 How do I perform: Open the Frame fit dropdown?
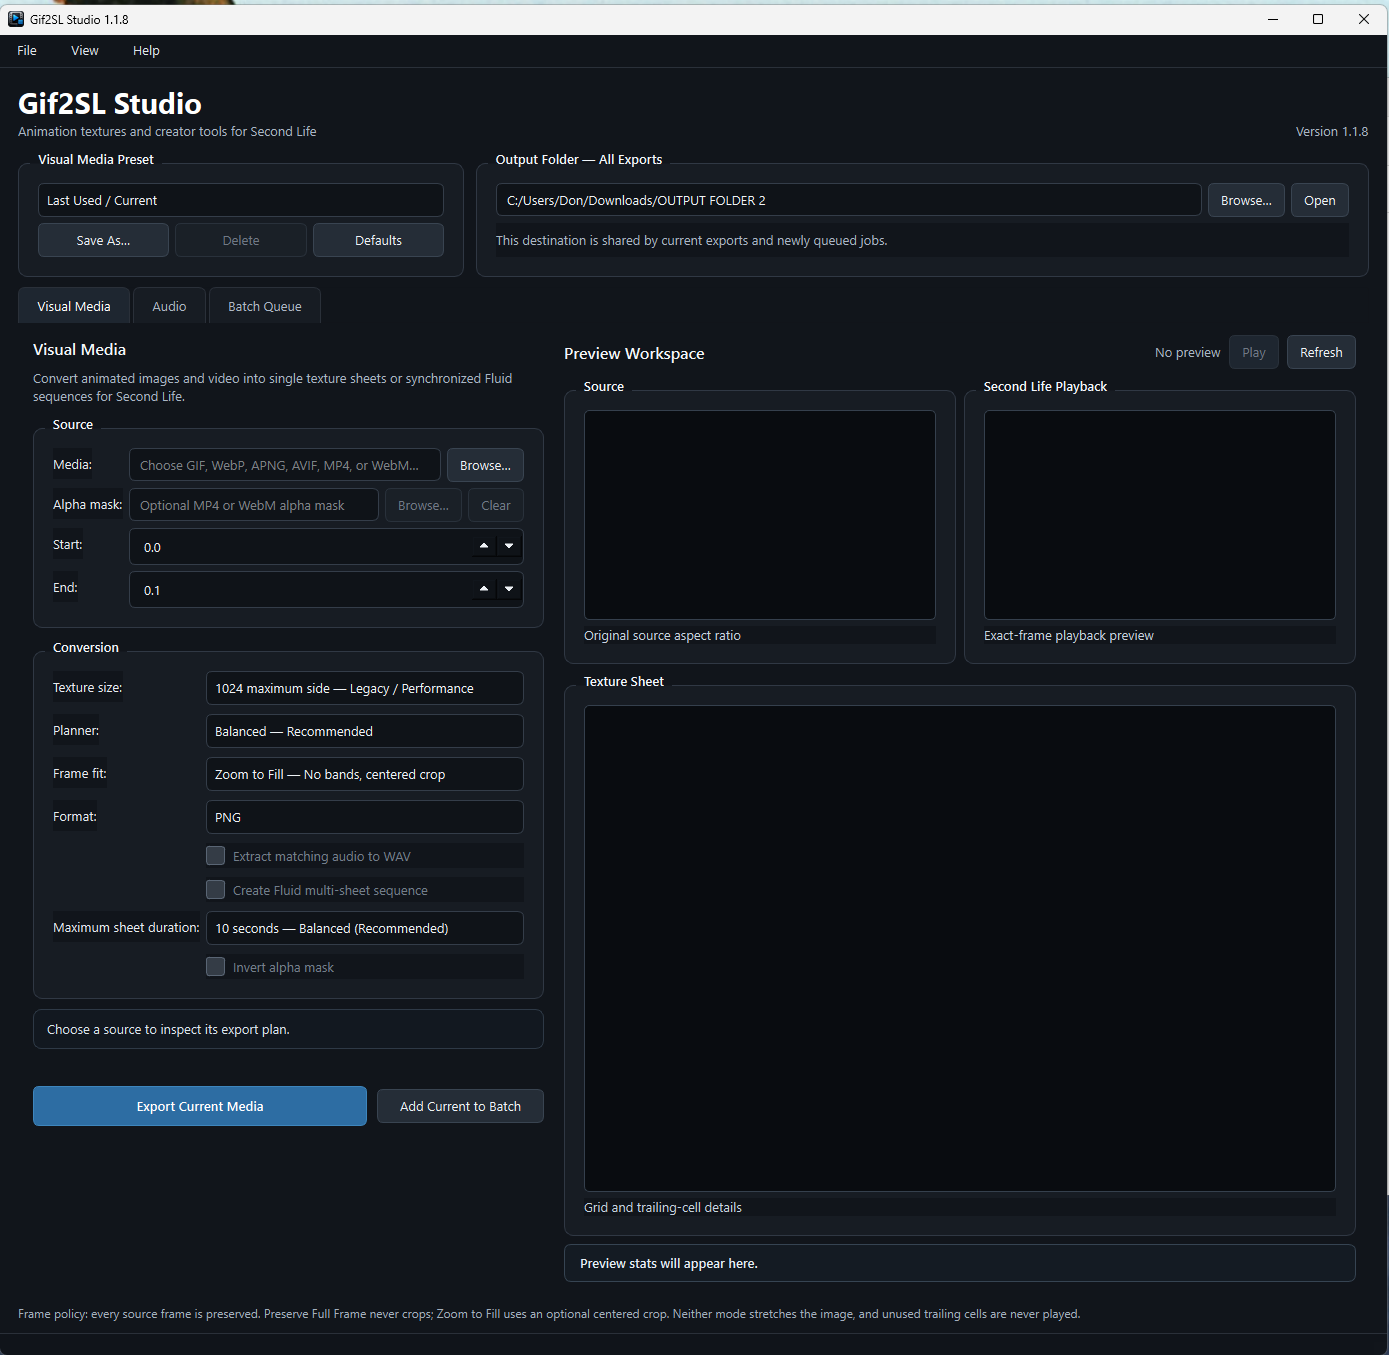(x=364, y=774)
